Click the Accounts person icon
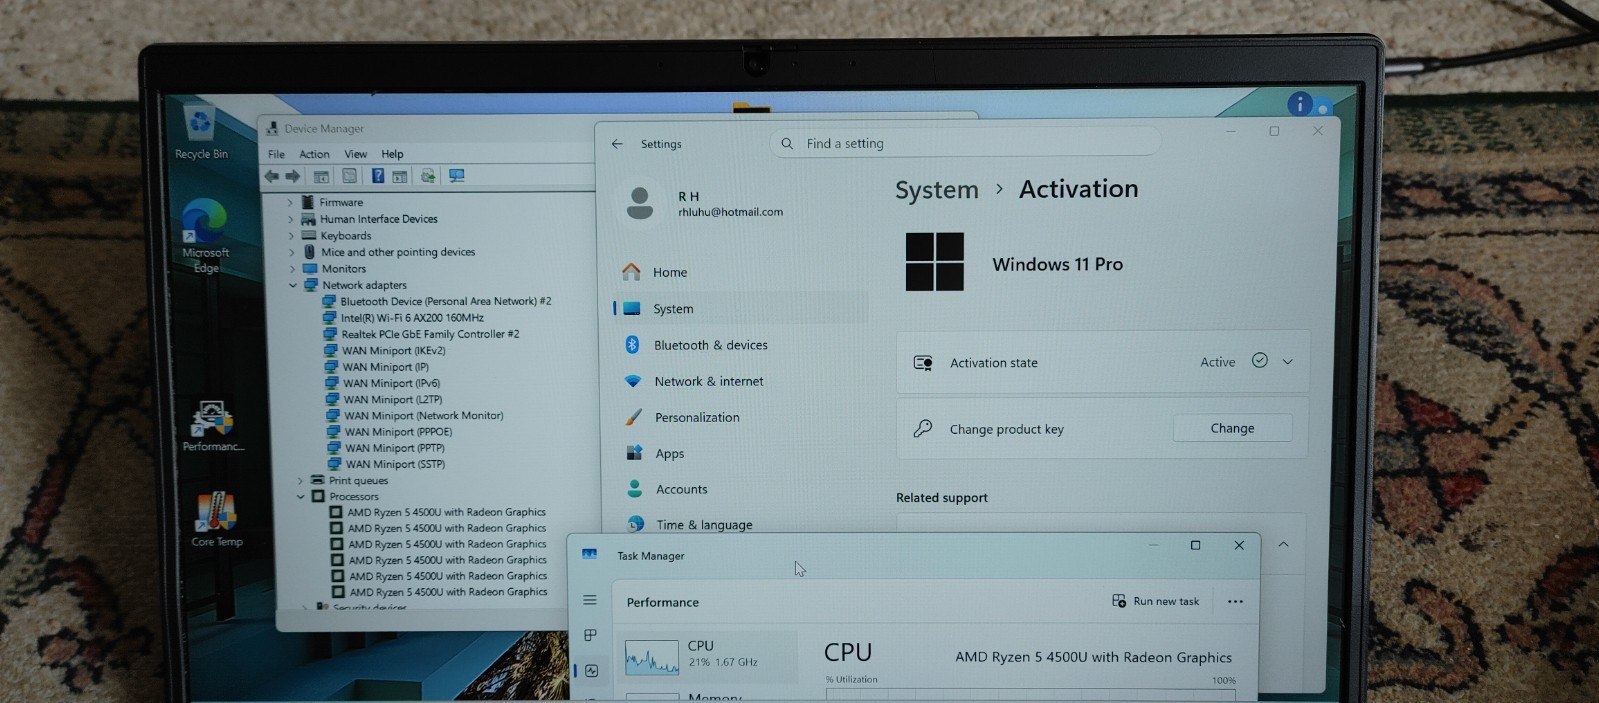Image resolution: width=1599 pixels, height=703 pixels. tap(634, 489)
